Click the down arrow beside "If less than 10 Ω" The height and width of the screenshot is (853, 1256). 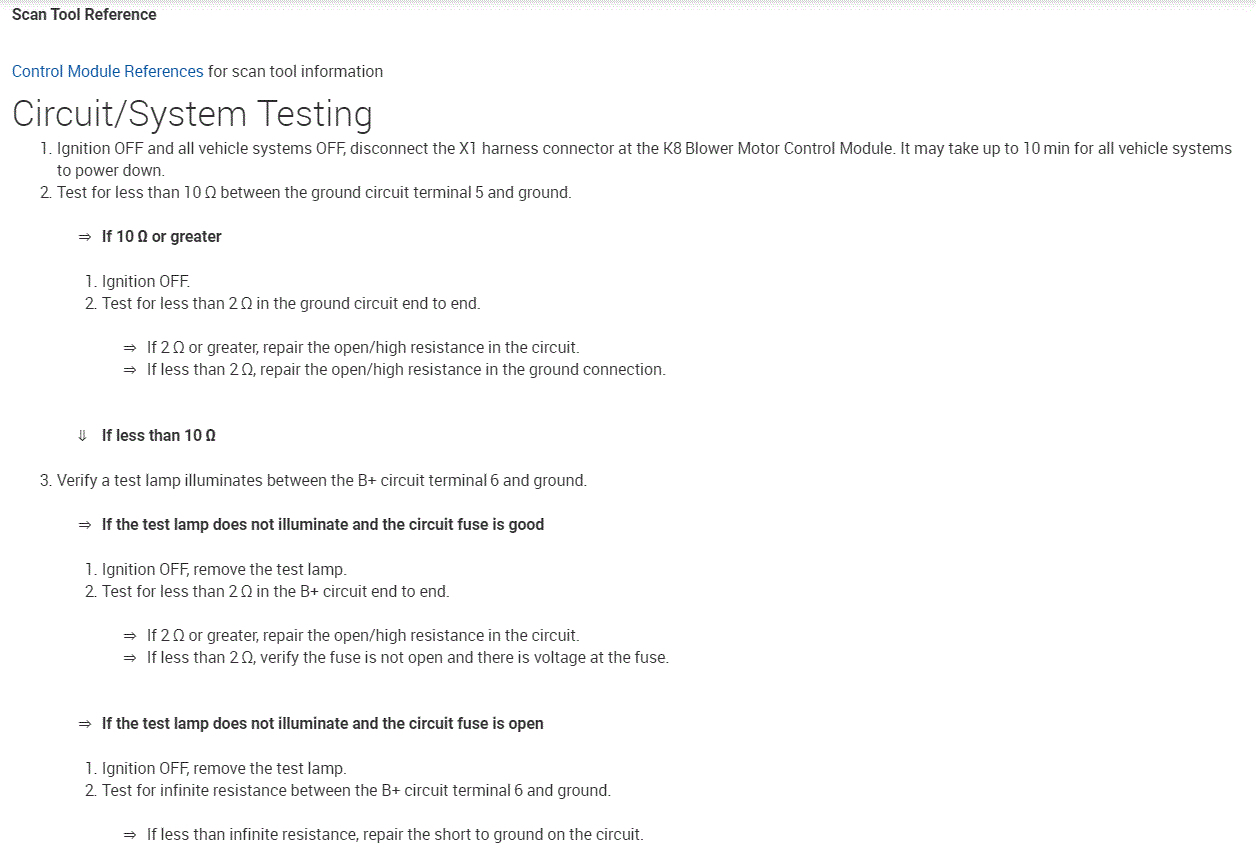pos(82,436)
